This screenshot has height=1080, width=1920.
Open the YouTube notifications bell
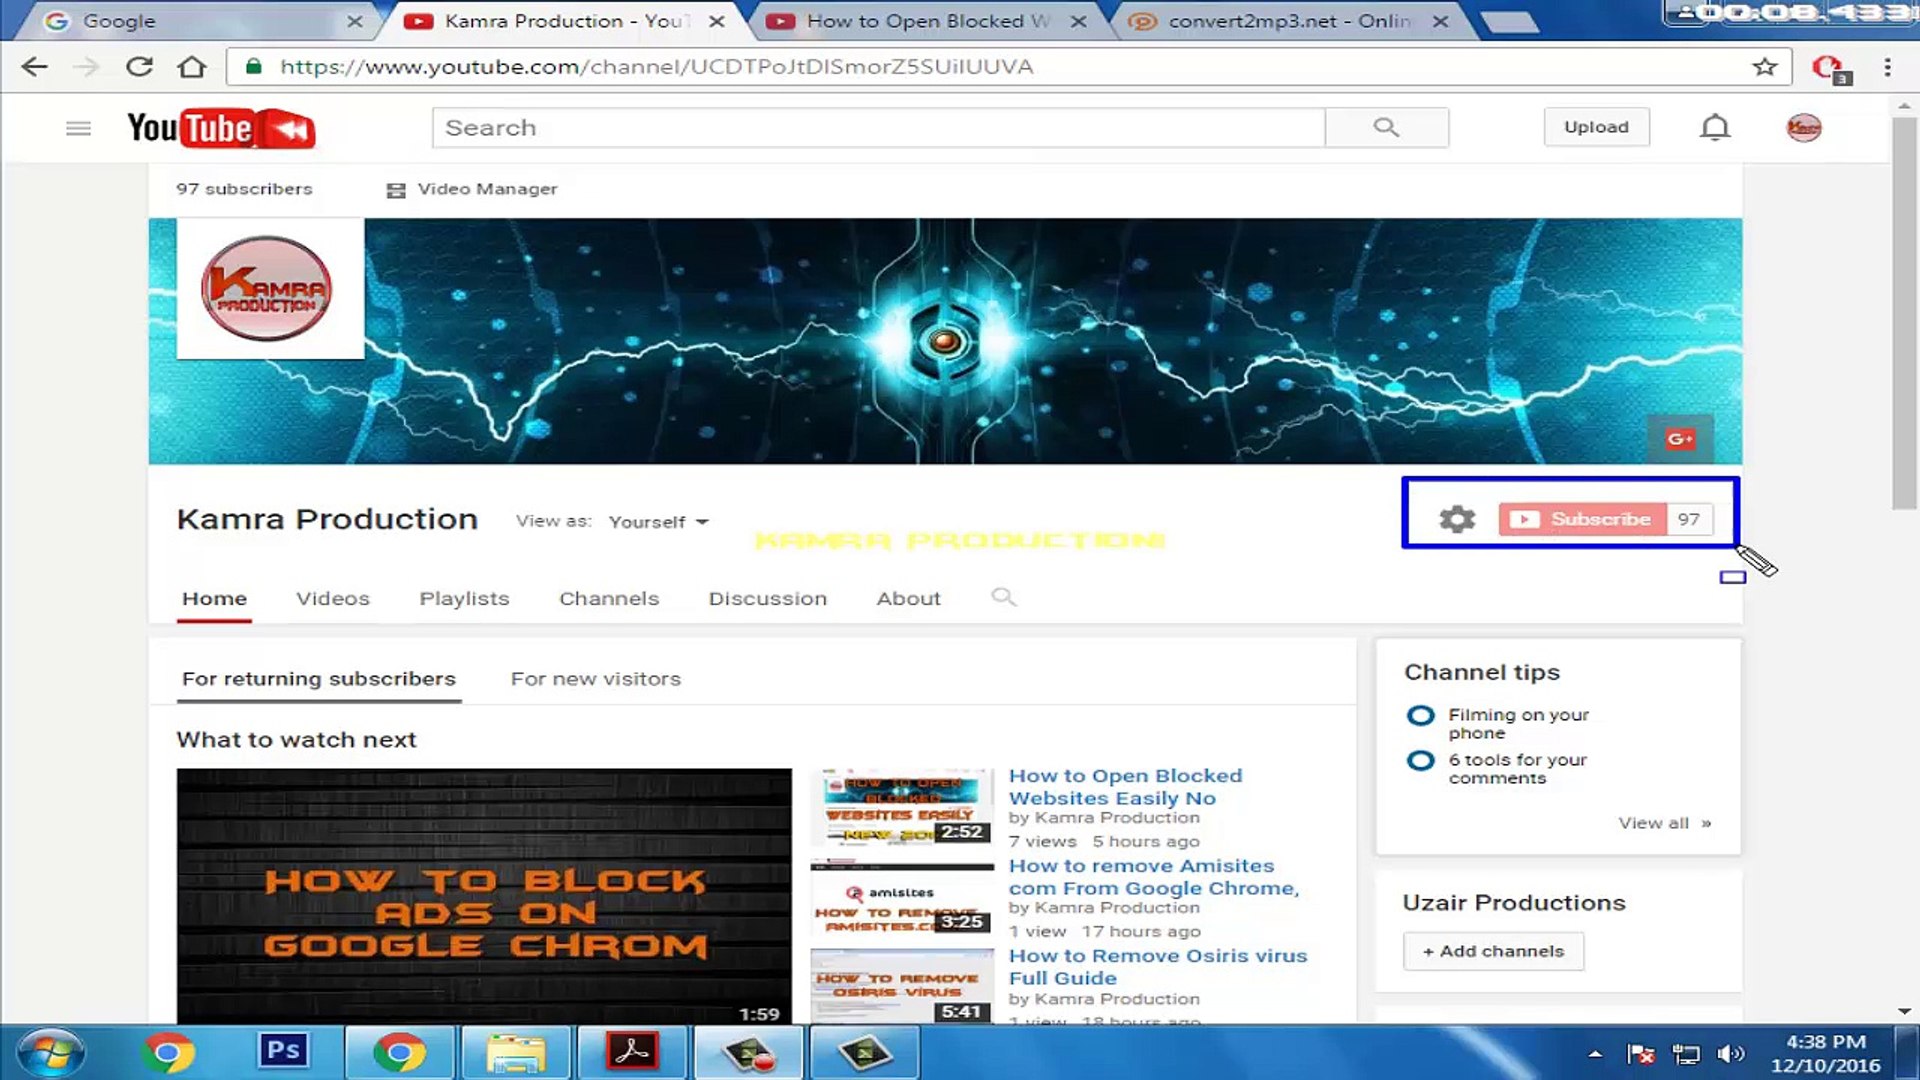pos(1714,127)
